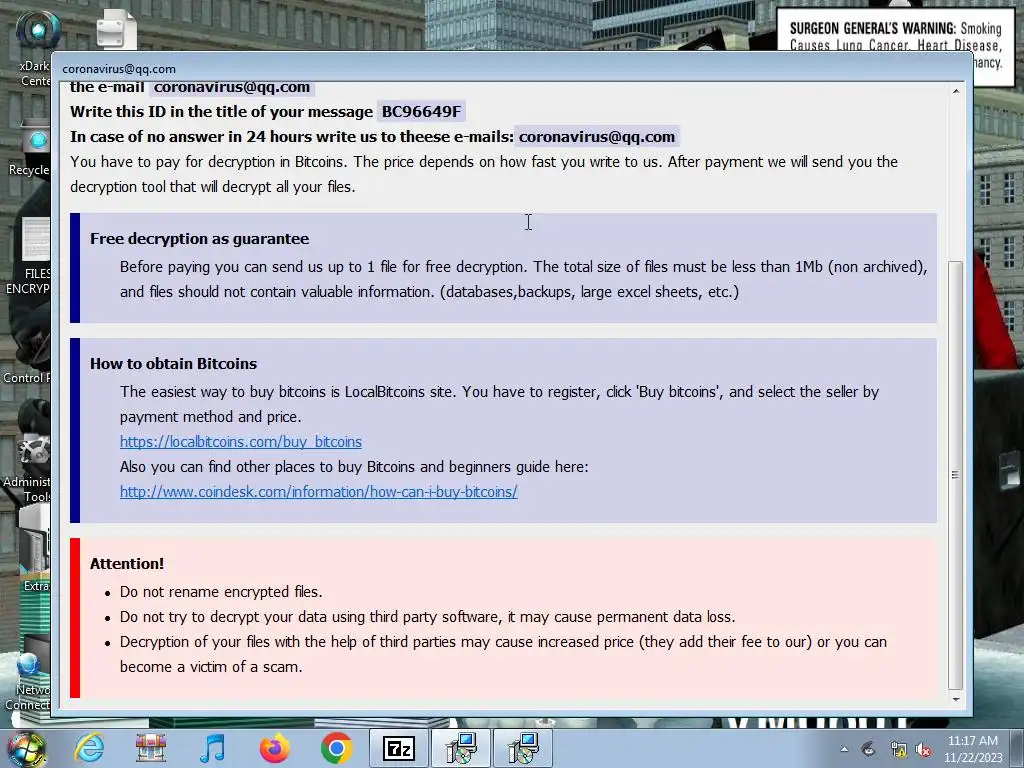
Task: Click the alternate e-mail coronavirus@qq.com
Action: tap(597, 137)
